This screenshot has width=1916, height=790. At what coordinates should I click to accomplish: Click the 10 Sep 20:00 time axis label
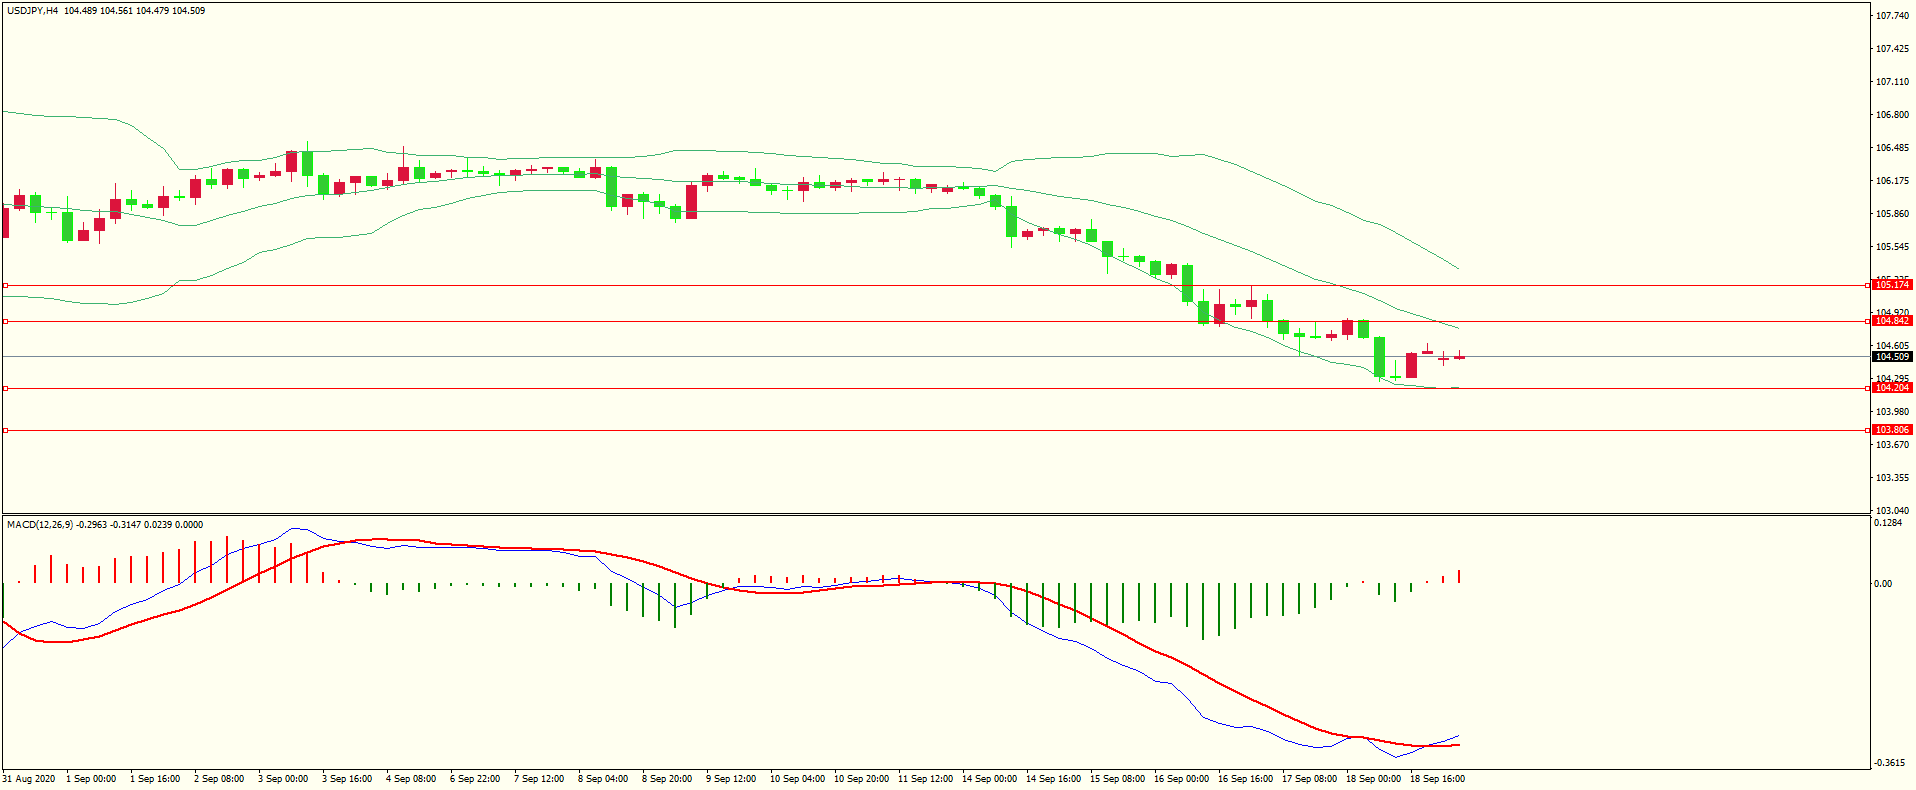coord(862,779)
